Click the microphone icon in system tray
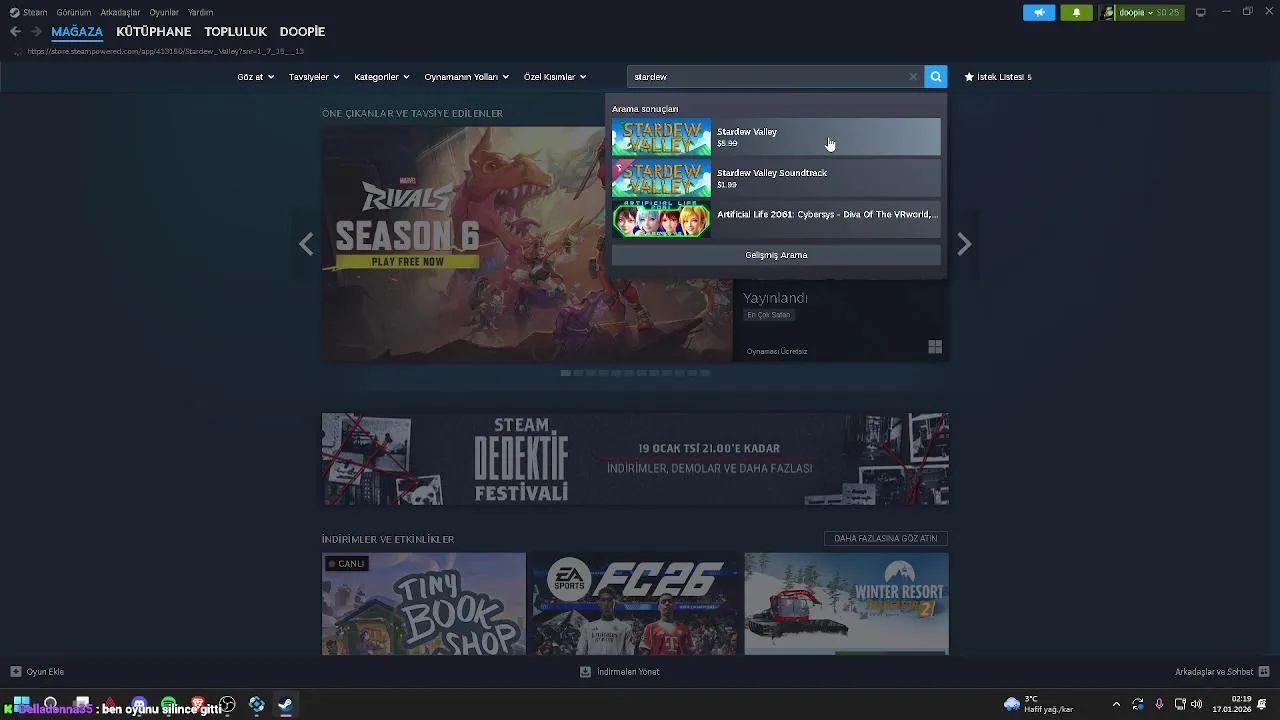The height and width of the screenshot is (720, 1280). [x=1159, y=705]
